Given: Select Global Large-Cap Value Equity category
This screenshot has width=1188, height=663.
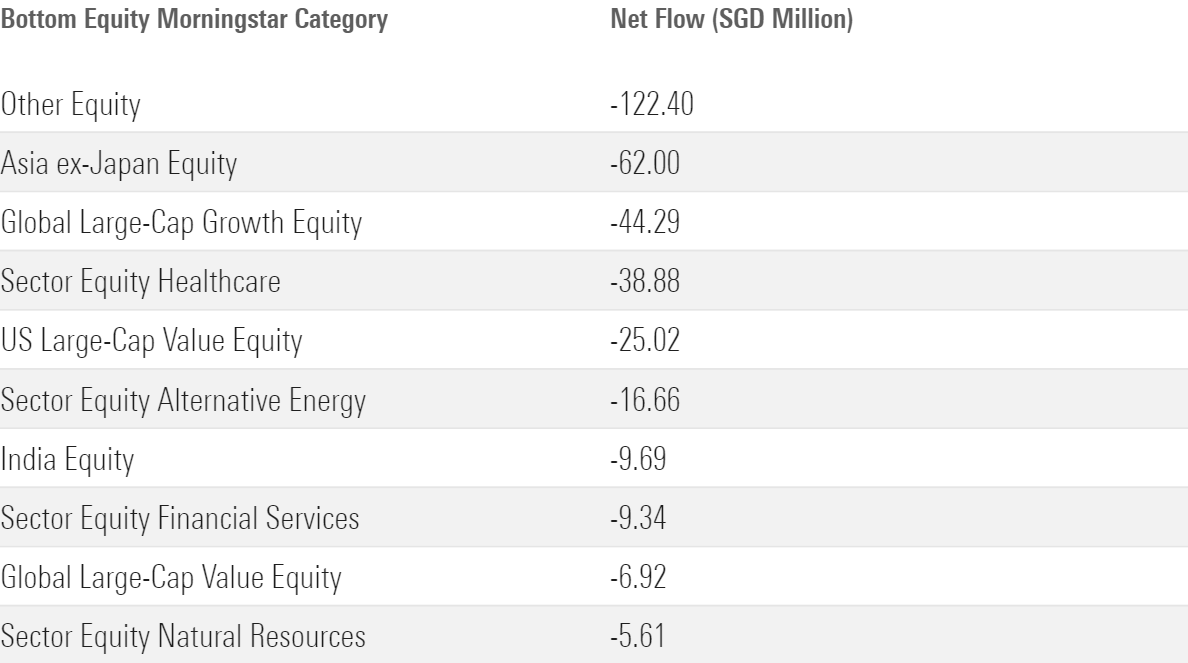Looking at the screenshot, I should point(172,577).
